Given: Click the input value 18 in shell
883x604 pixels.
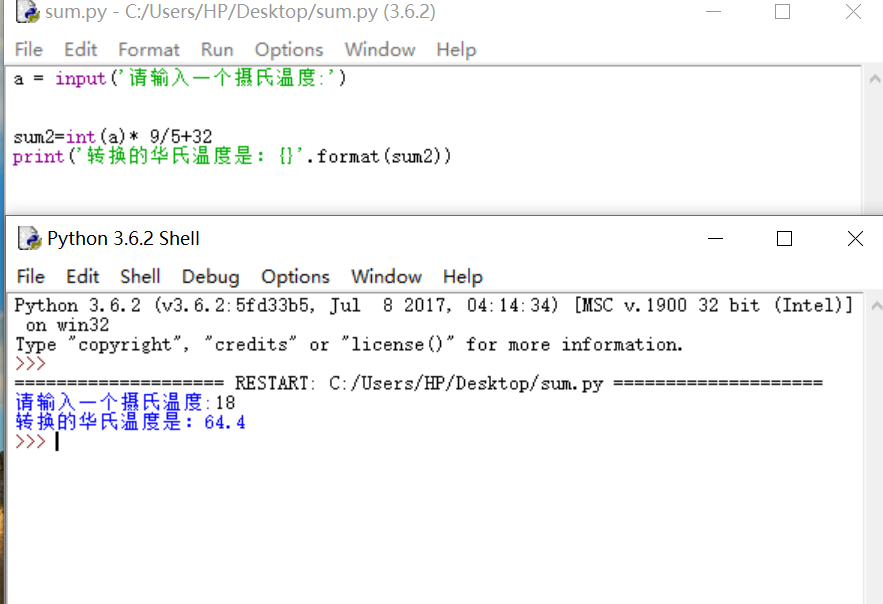Looking at the screenshot, I should (x=225, y=402).
